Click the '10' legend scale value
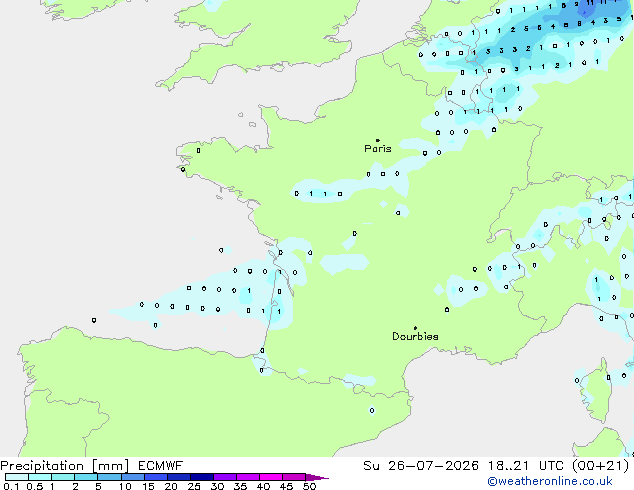The image size is (634, 490). [125, 486]
